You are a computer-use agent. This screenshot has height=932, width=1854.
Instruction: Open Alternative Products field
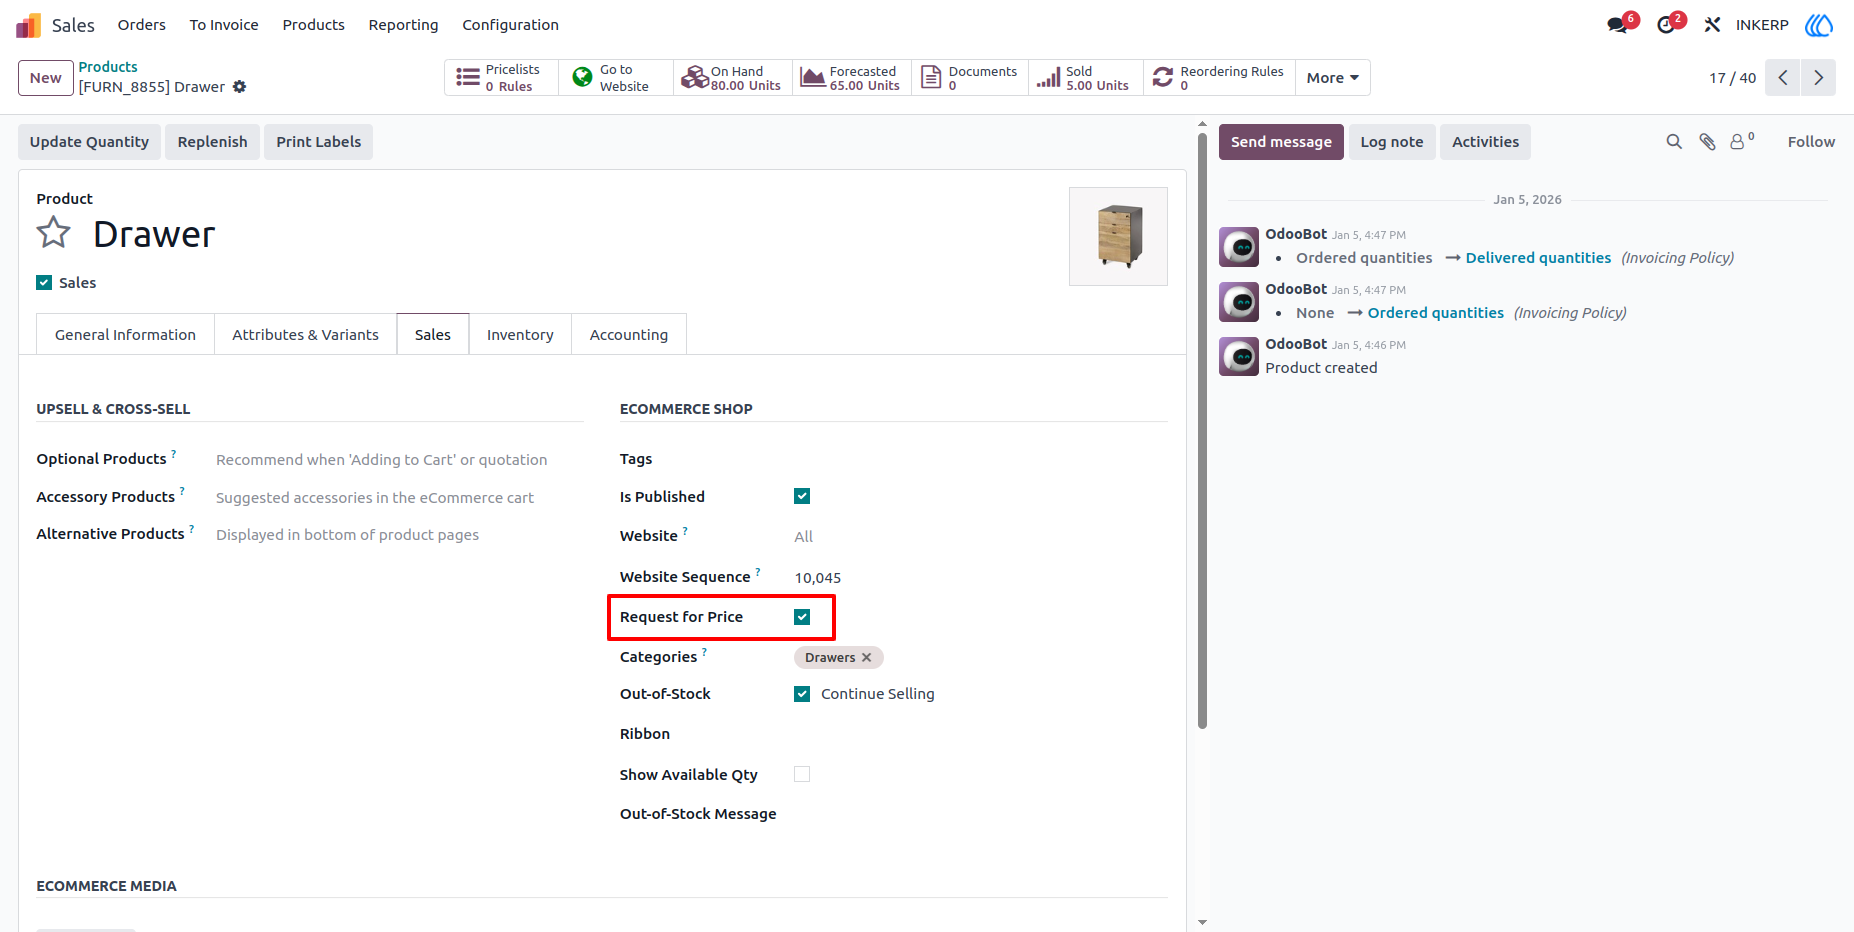coord(399,535)
